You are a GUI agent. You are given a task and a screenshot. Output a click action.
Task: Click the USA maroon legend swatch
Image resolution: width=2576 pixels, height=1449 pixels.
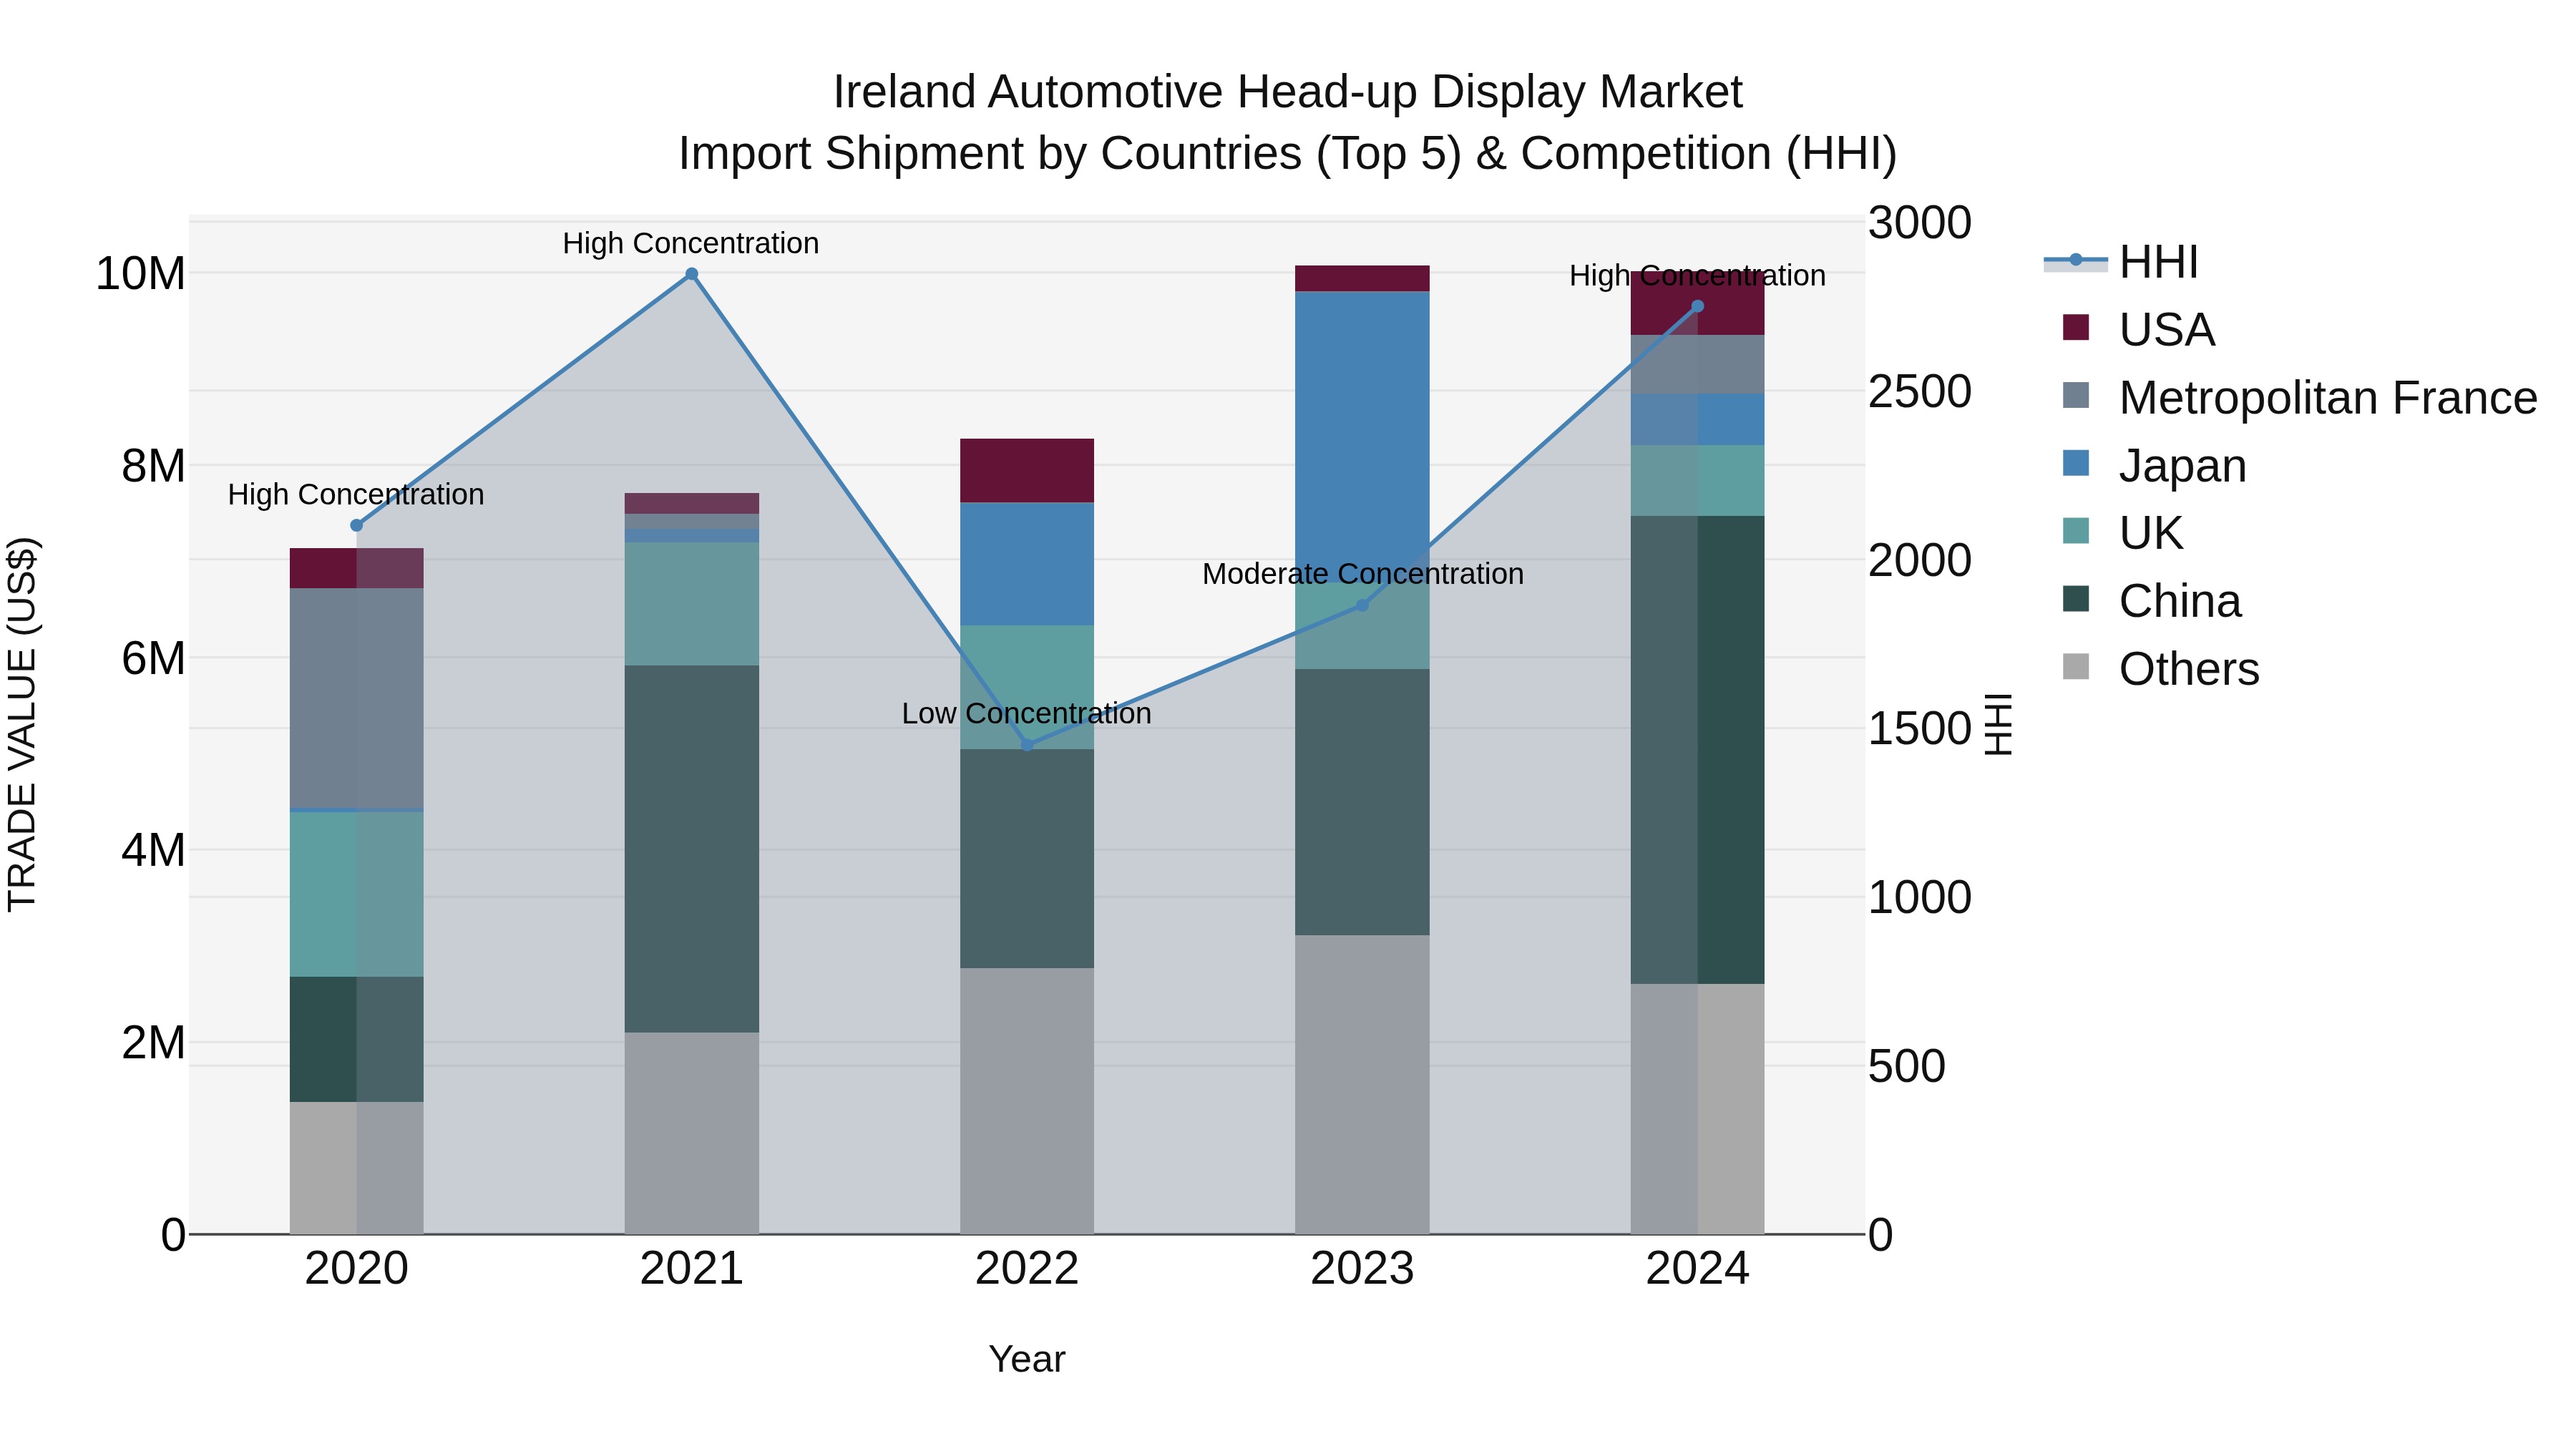[2076, 327]
